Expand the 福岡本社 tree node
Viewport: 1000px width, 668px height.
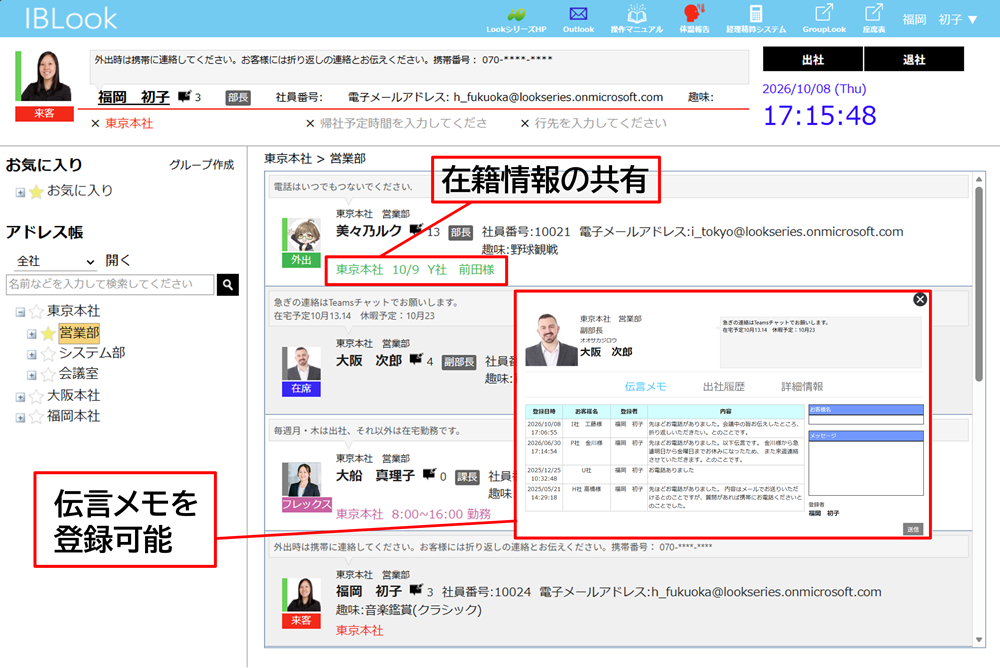tap(20, 418)
